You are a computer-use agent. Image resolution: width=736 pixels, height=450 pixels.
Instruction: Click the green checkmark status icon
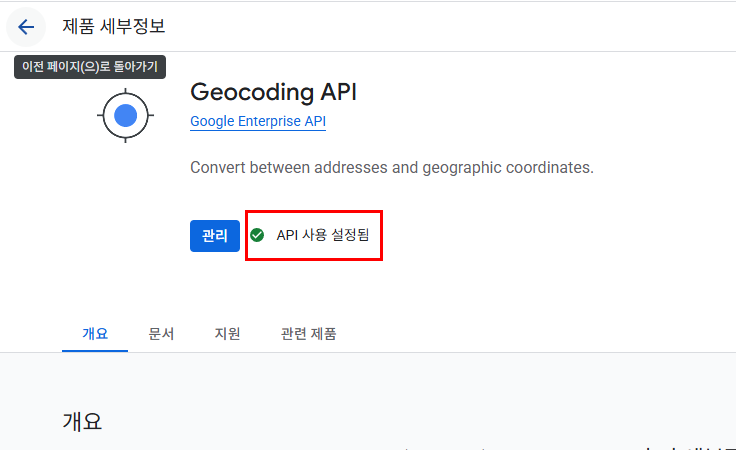point(257,235)
